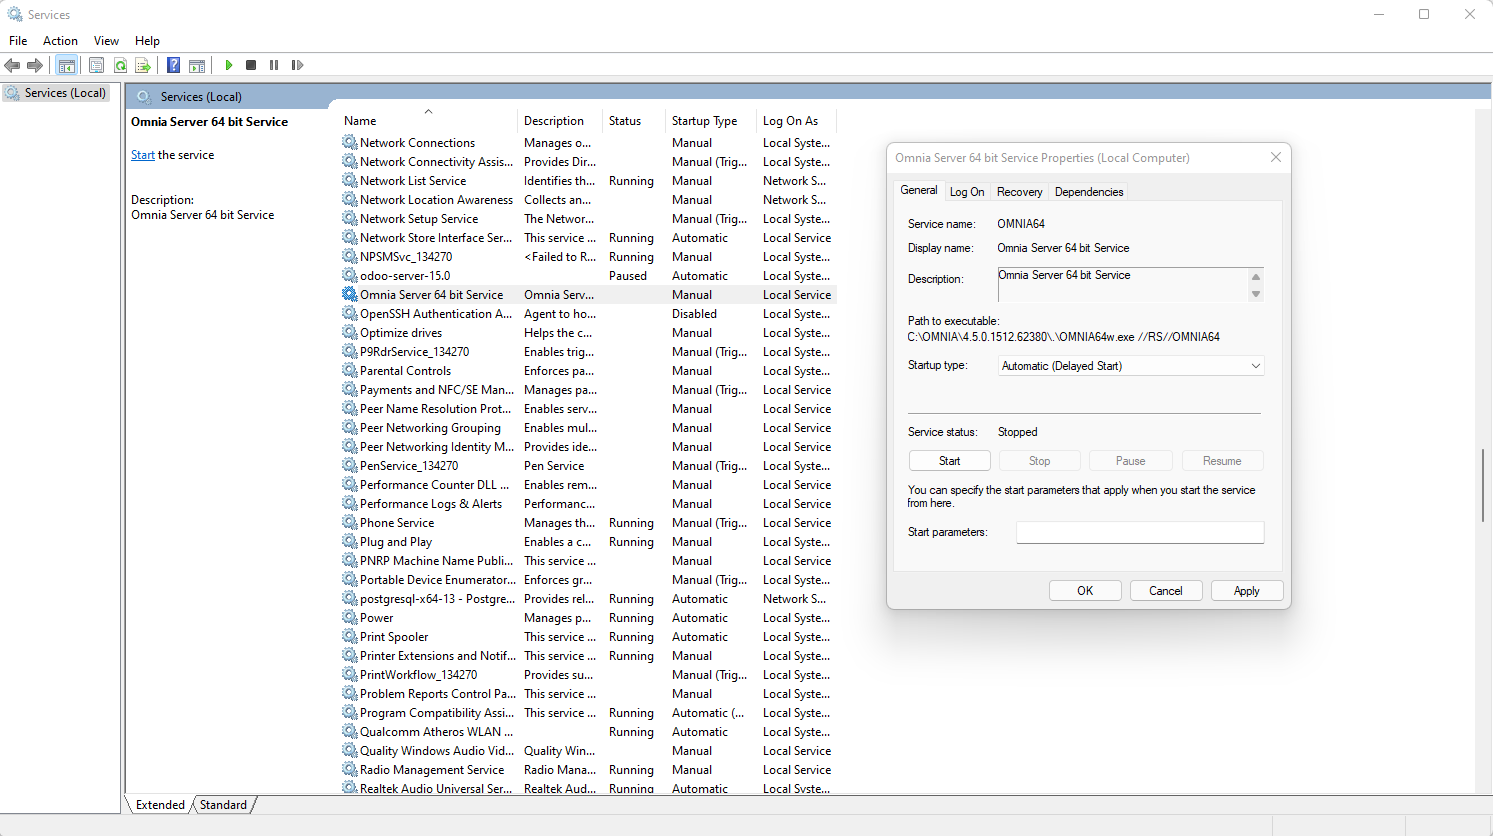Open the blue Help icon

point(173,65)
